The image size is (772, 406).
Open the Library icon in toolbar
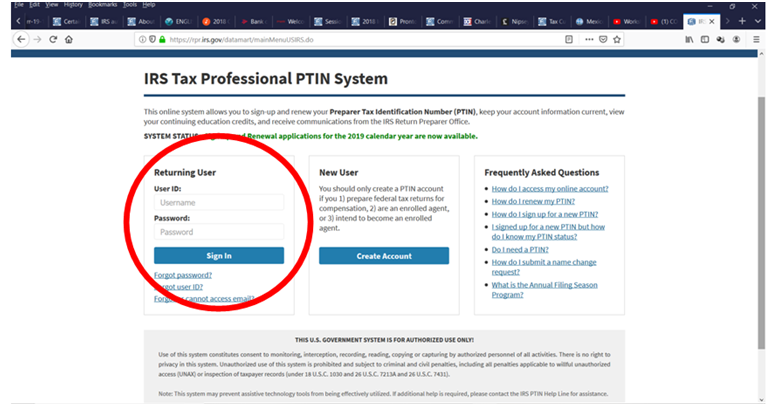coord(689,39)
